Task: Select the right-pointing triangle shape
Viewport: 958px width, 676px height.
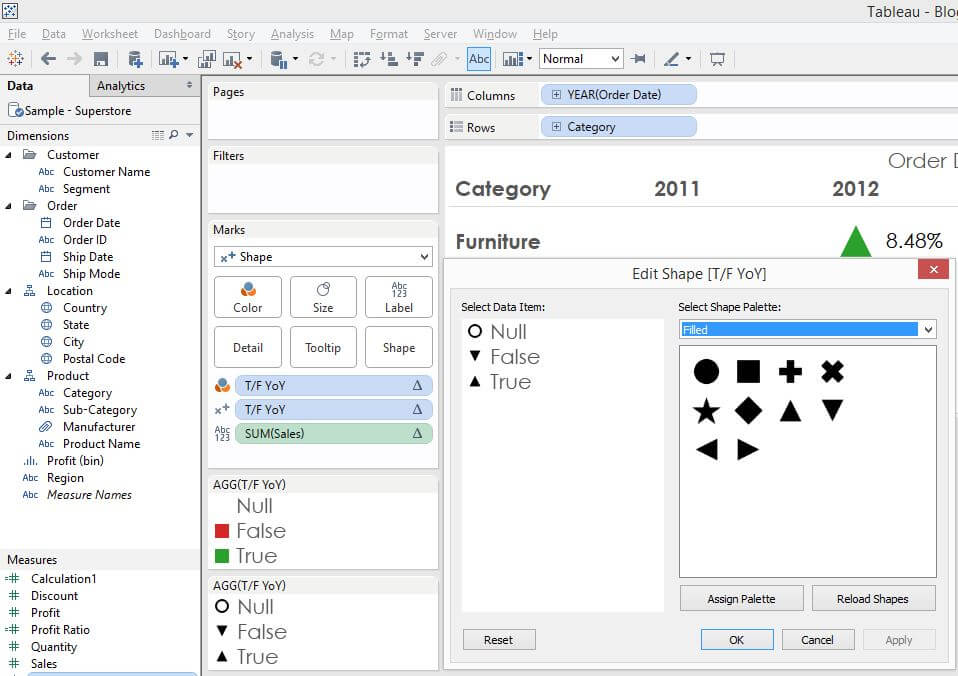Action: (x=748, y=449)
